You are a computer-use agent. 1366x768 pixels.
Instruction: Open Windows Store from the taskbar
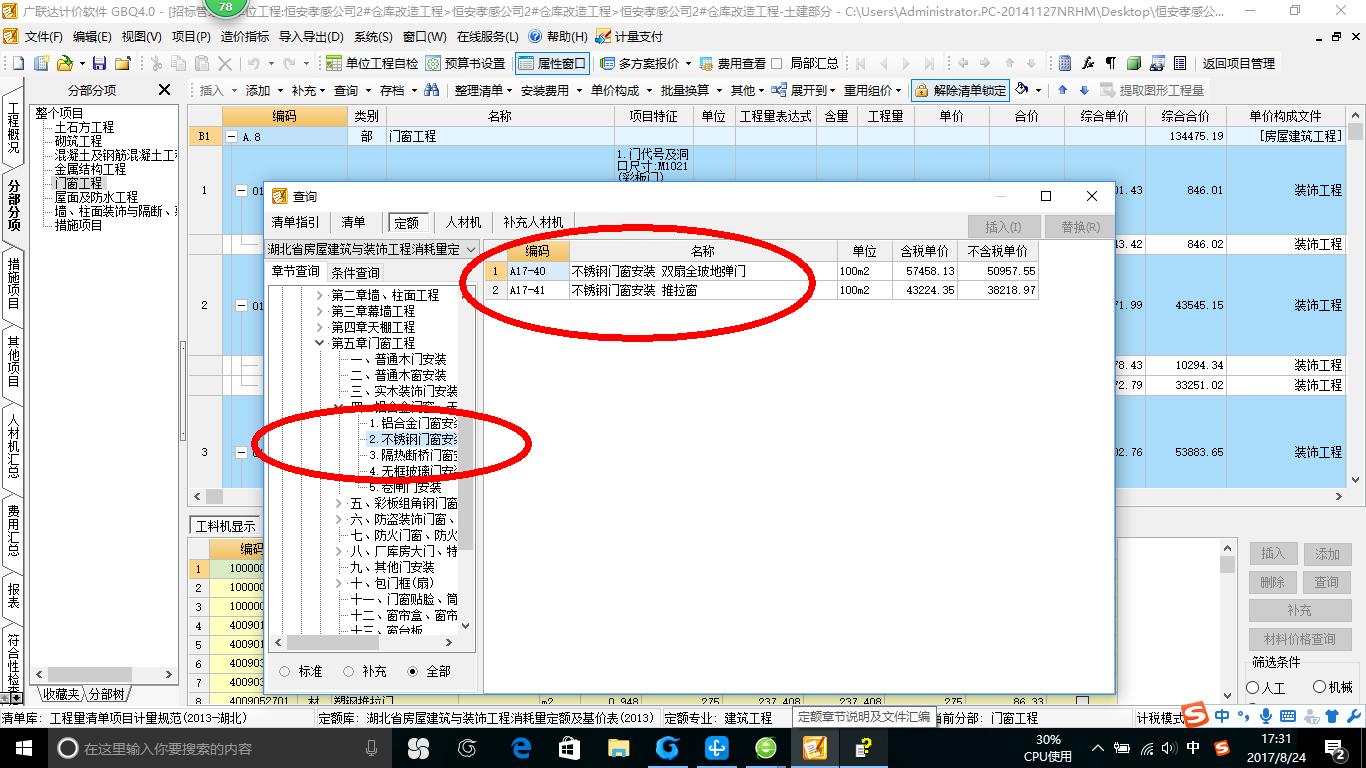(x=570, y=748)
